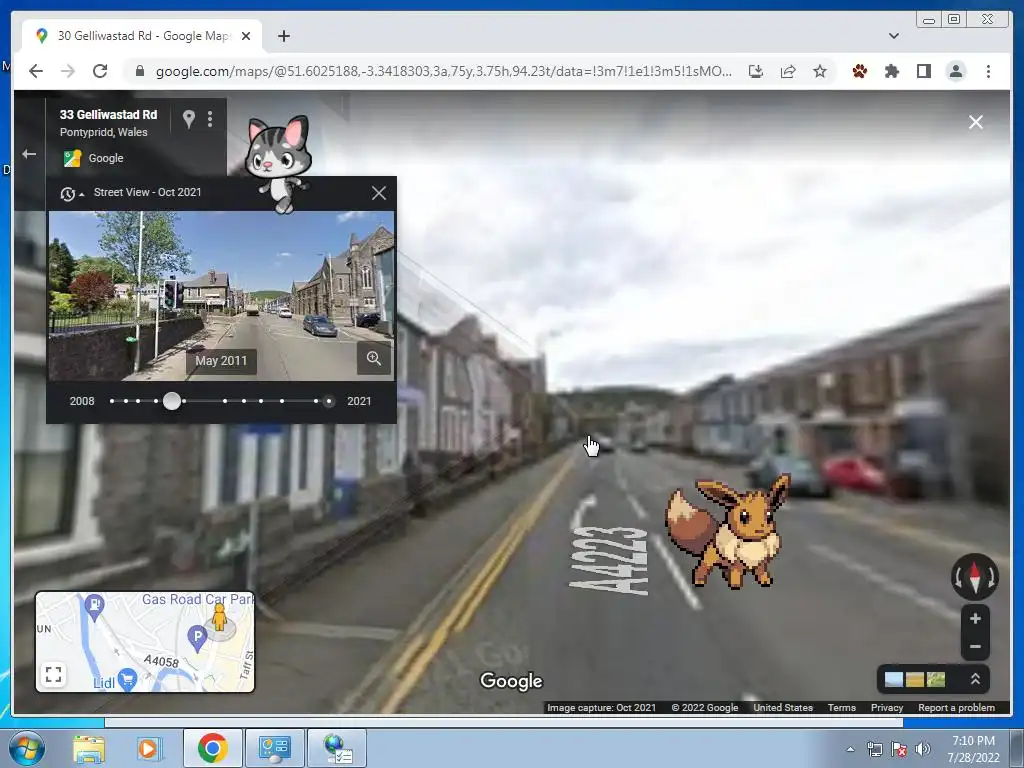Click the Lidl marker on minimap
Image resolution: width=1024 pixels, height=768 pixels.
pyautogui.click(x=128, y=679)
